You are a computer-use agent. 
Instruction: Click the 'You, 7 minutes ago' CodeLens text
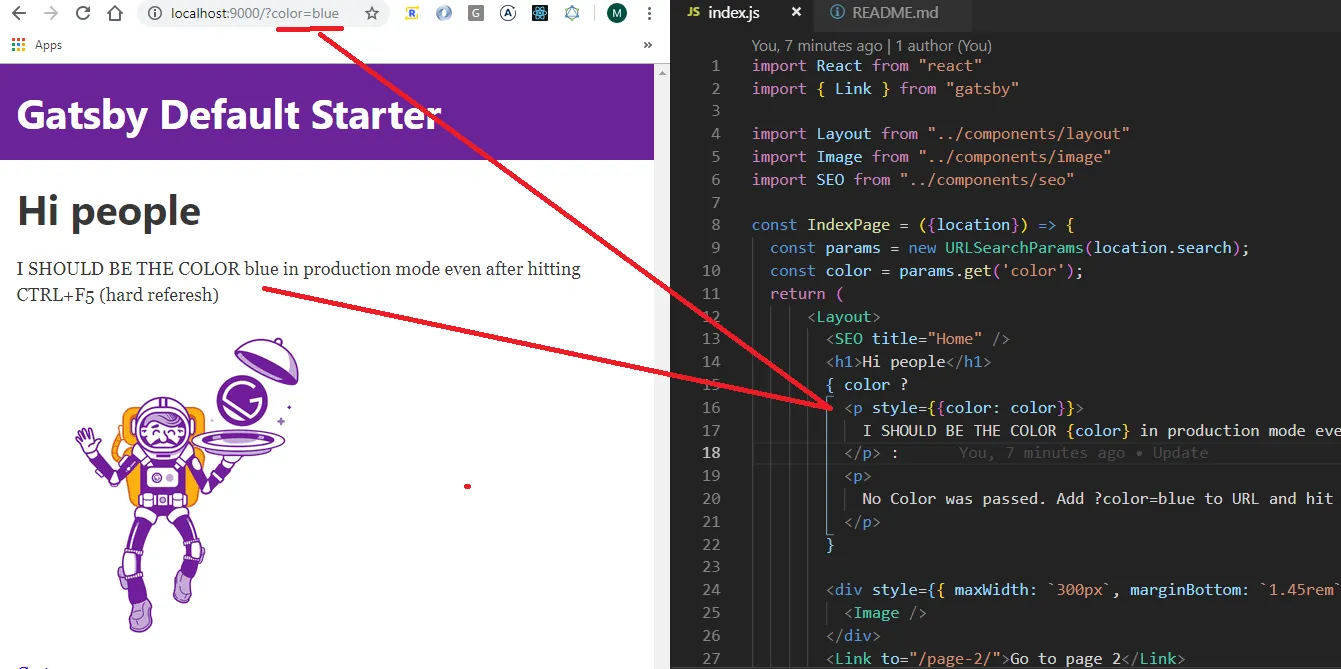tap(872, 45)
